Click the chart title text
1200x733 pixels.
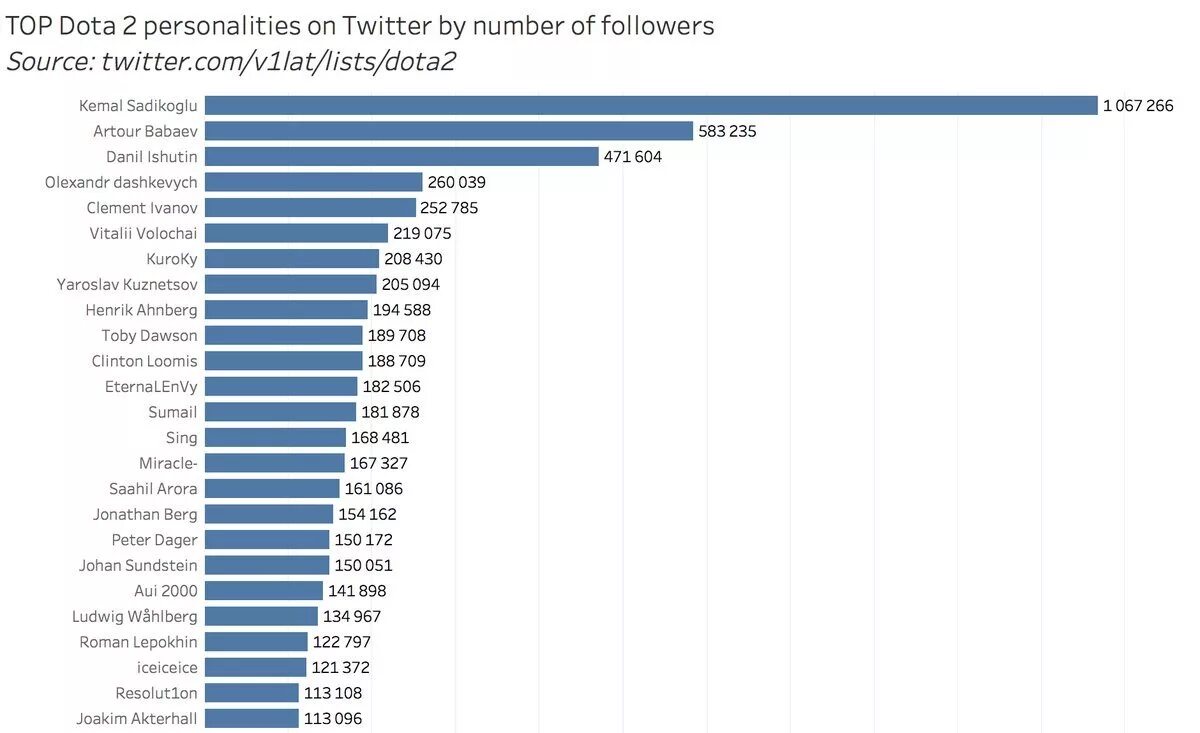[360, 25]
